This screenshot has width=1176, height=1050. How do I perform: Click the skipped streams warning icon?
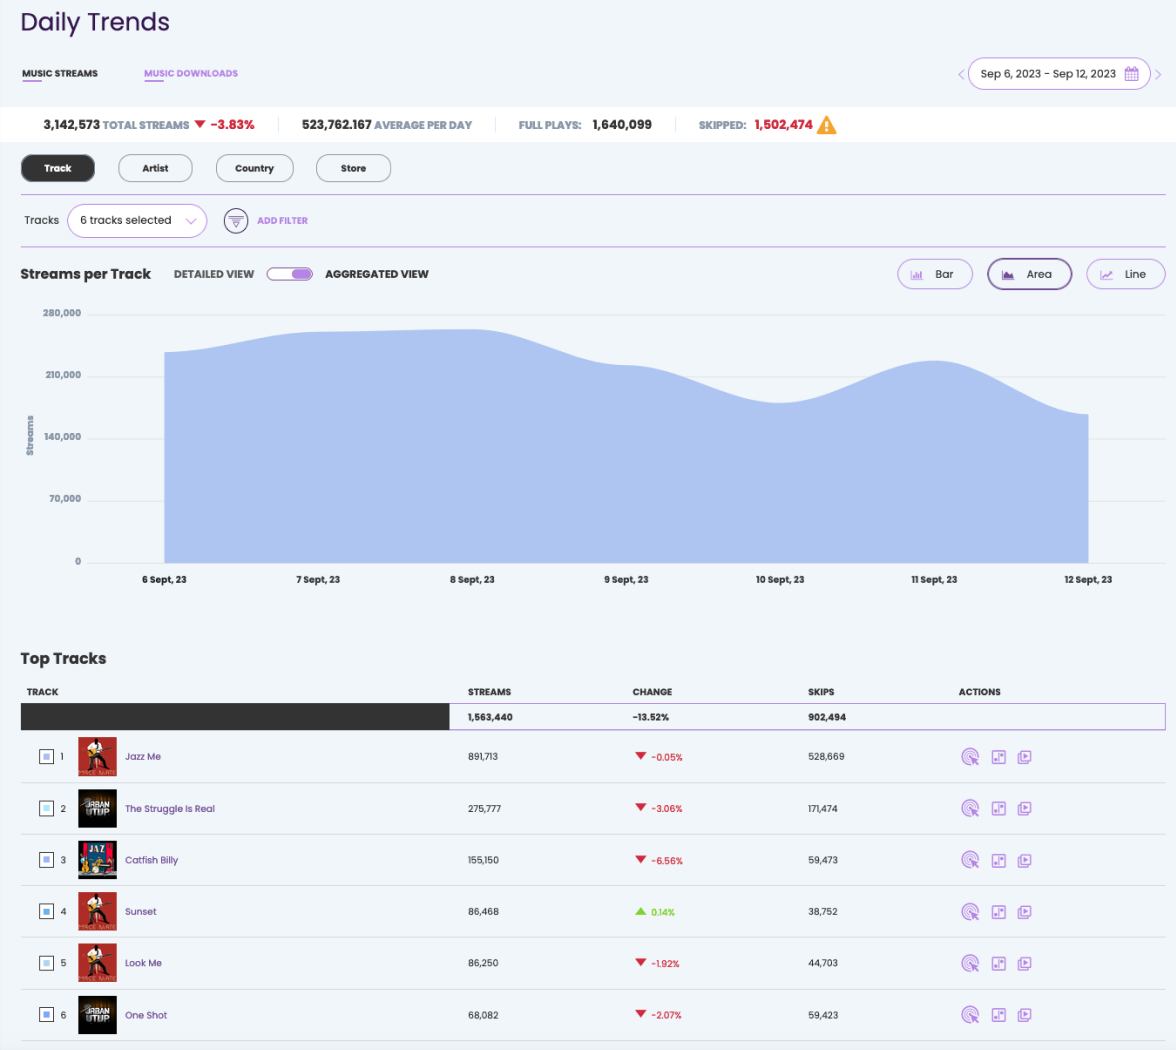pyautogui.click(x=825, y=125)
